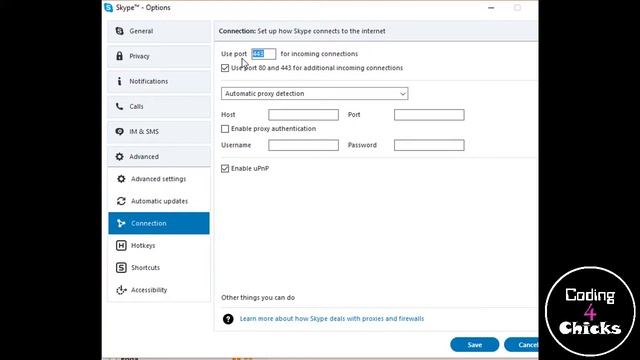Open the Automatic proxy detection dropdown
The height and width of the screenshot is (360, 640).
(x=315, y=93)
